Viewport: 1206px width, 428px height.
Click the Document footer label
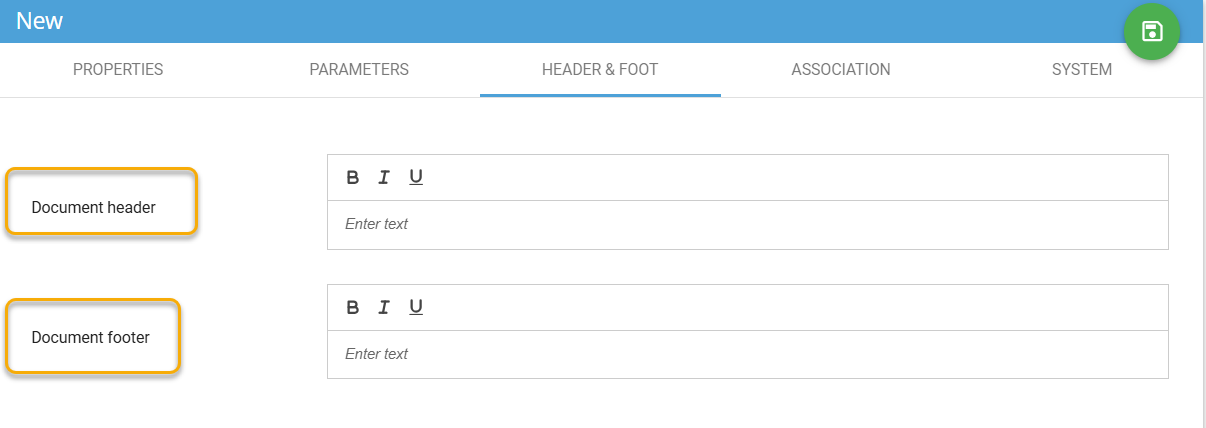(91, 338)
